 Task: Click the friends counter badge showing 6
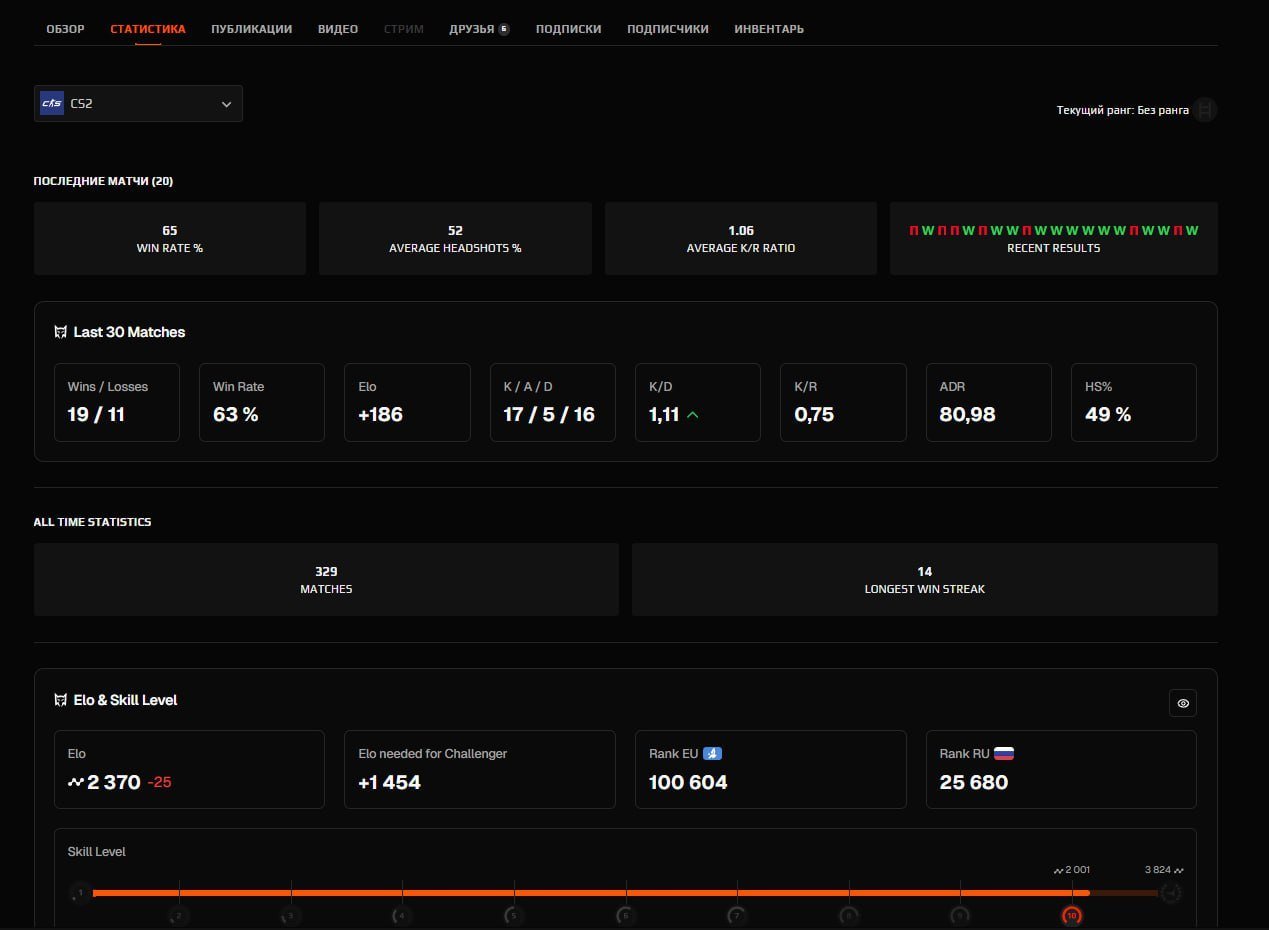point(501,28)
